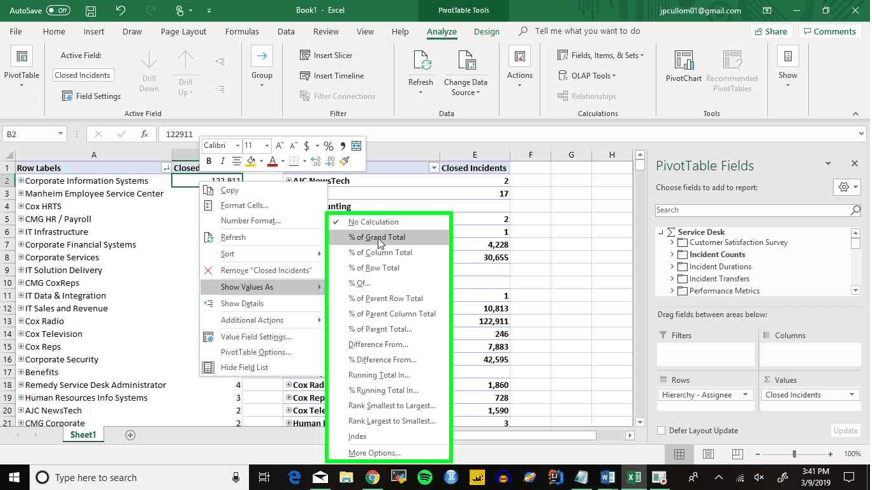Expand the Incident Counts field group
This screenshot has width=872, height=490.
(x=672, y=255)
